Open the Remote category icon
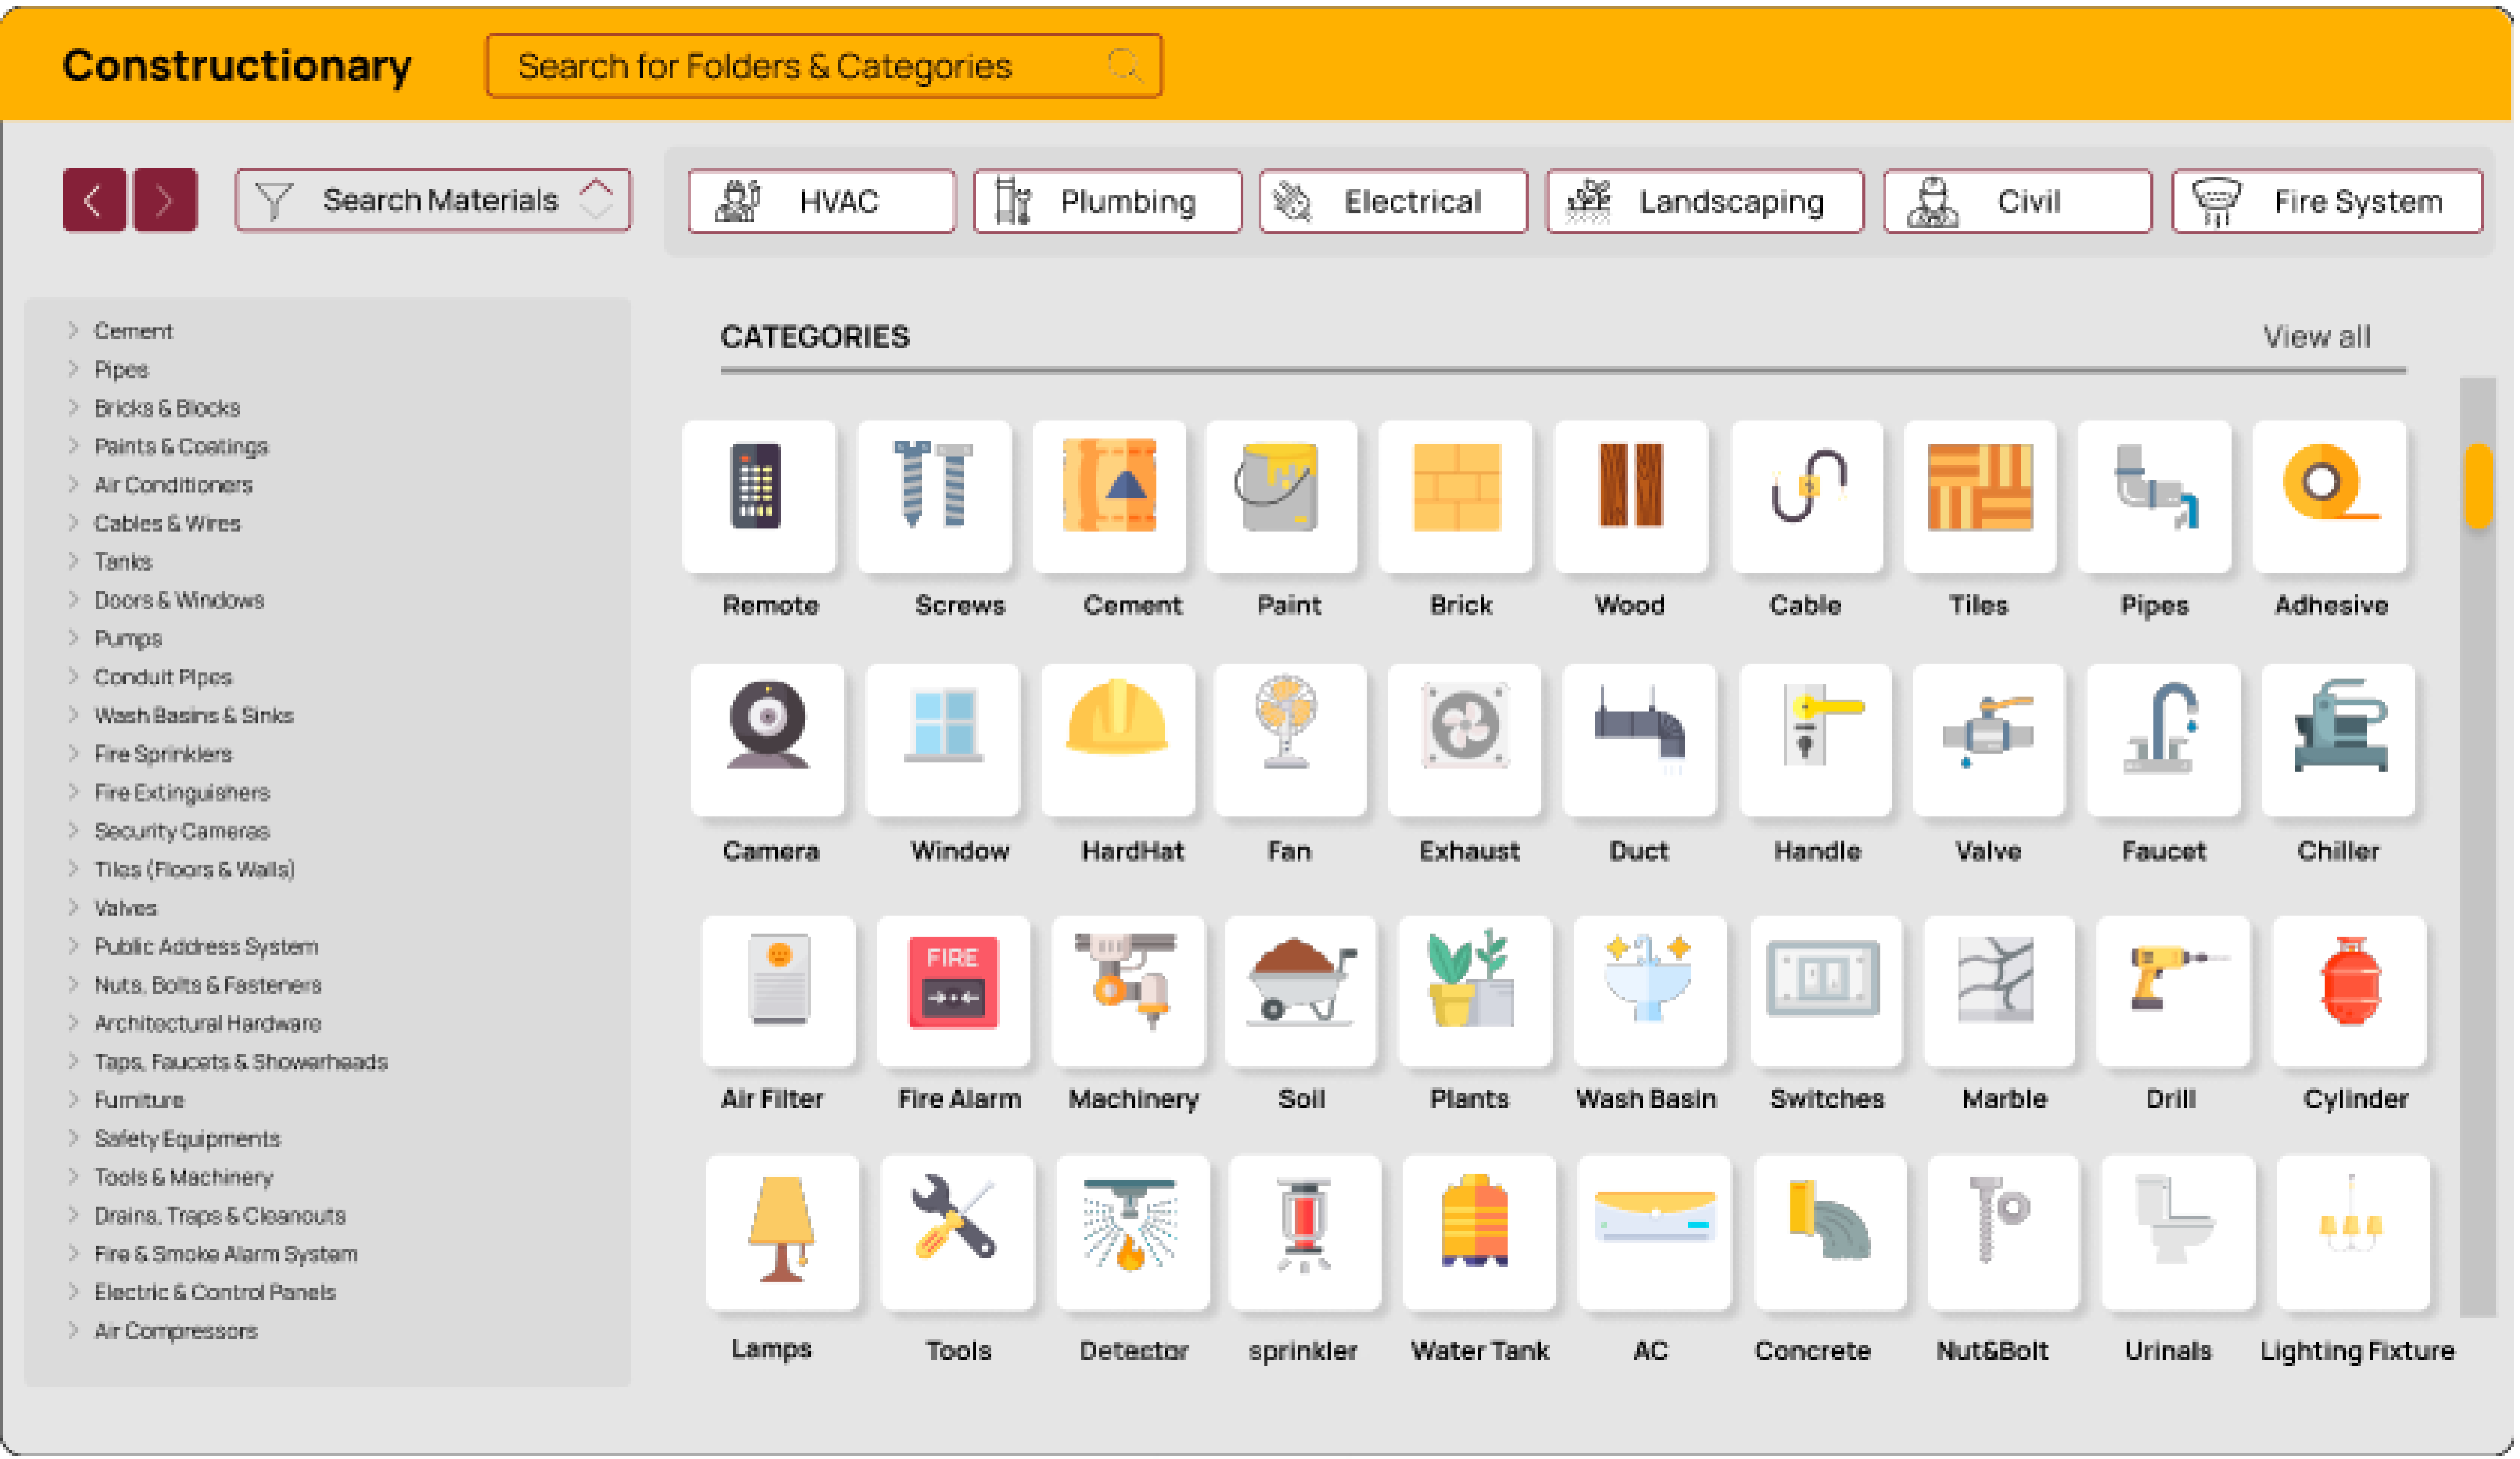The height and width of the screenshot is (1459, 2520). 759,497
